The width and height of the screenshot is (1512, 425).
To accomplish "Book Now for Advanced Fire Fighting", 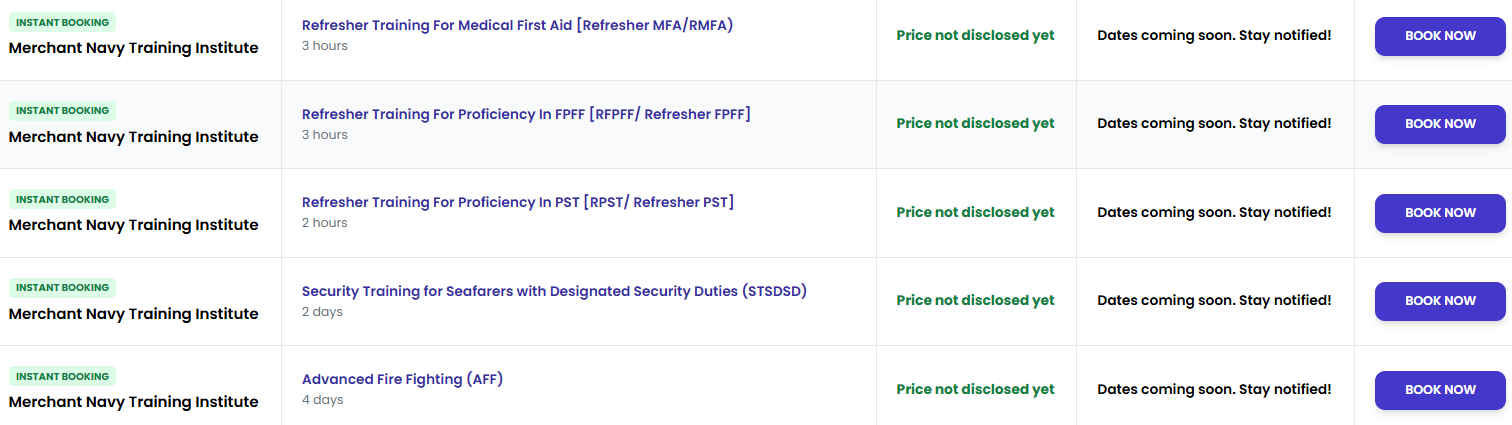I will point(1440,390).
